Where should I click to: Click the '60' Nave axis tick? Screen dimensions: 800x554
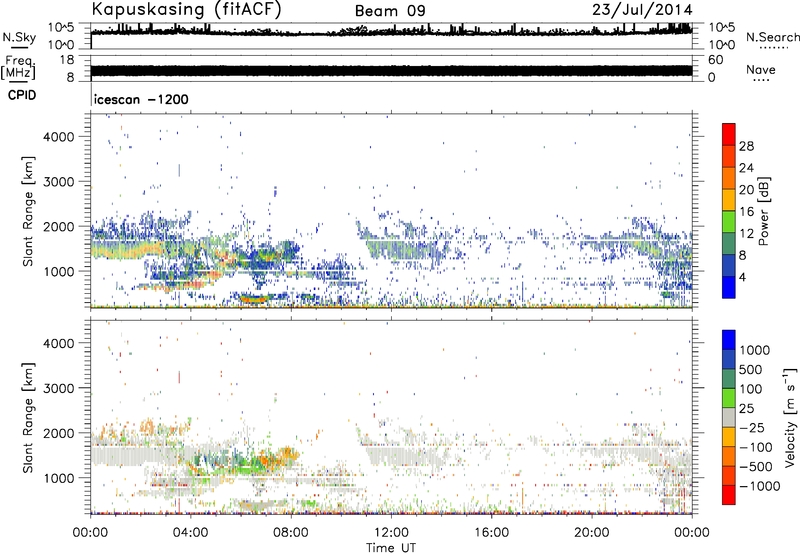[x=715, y=60]
